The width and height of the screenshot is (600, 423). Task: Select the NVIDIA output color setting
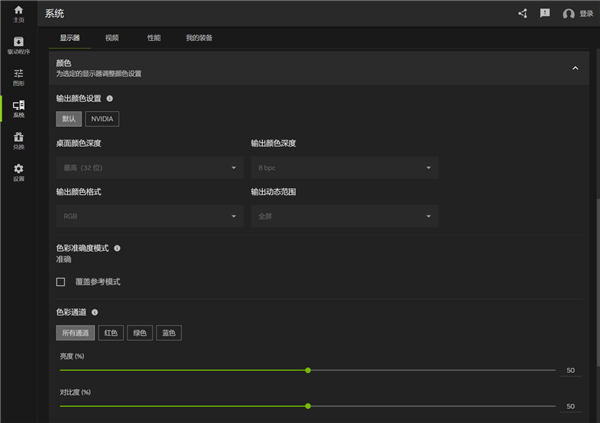(x=102, y=119)
